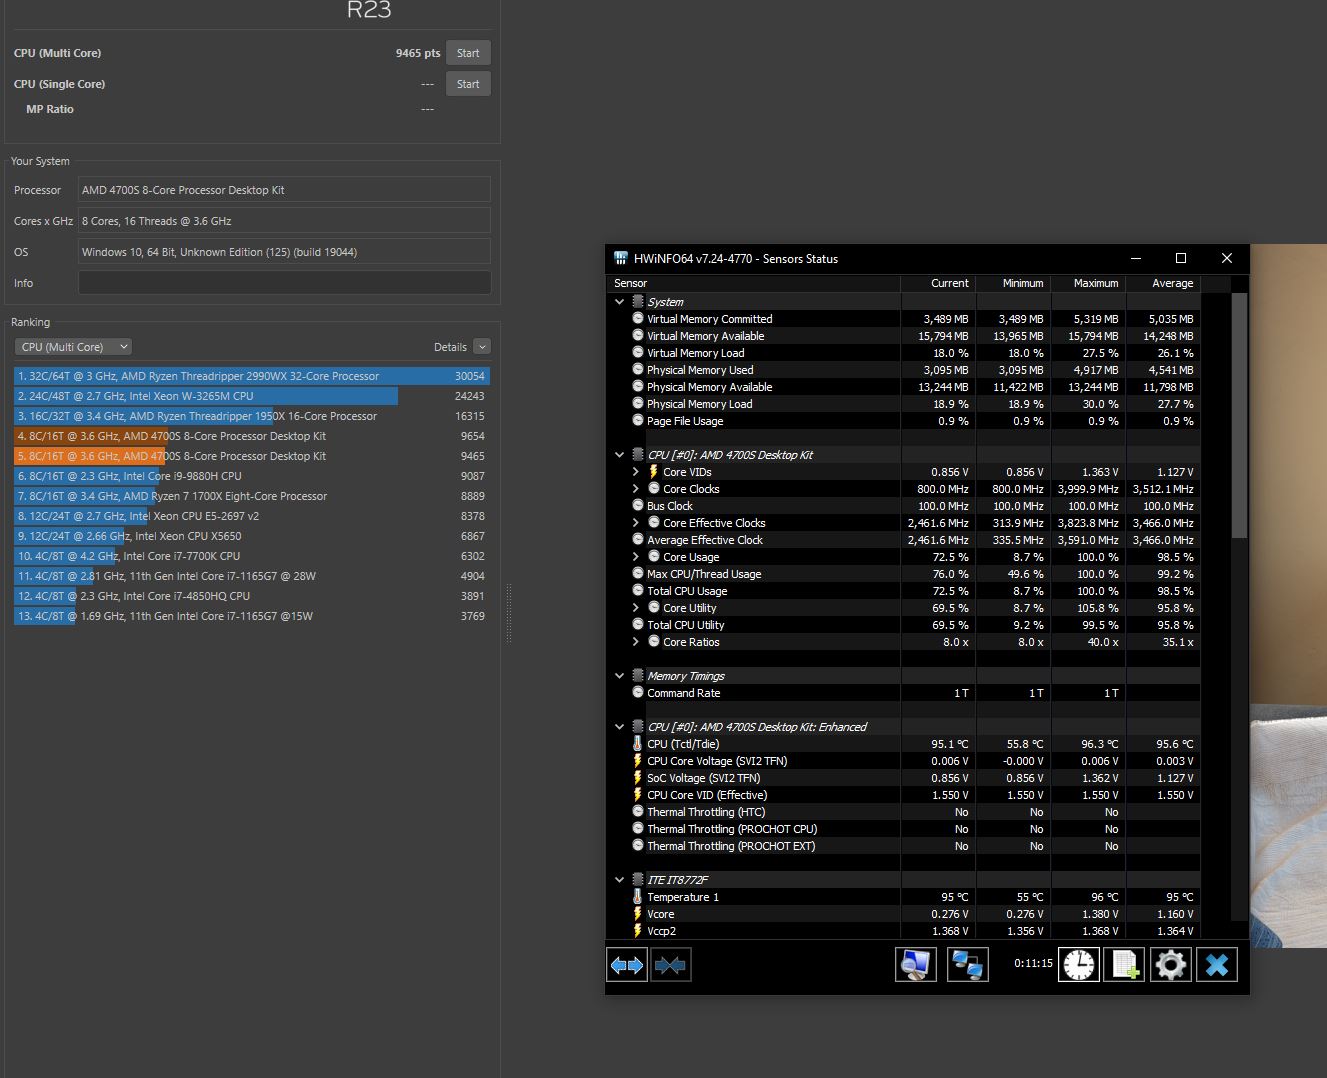Collapse the CPU [#0]: AMD 4700S Desktop Kit group
This screenshot has width=1327, height=1078.
tap(620, 455)
